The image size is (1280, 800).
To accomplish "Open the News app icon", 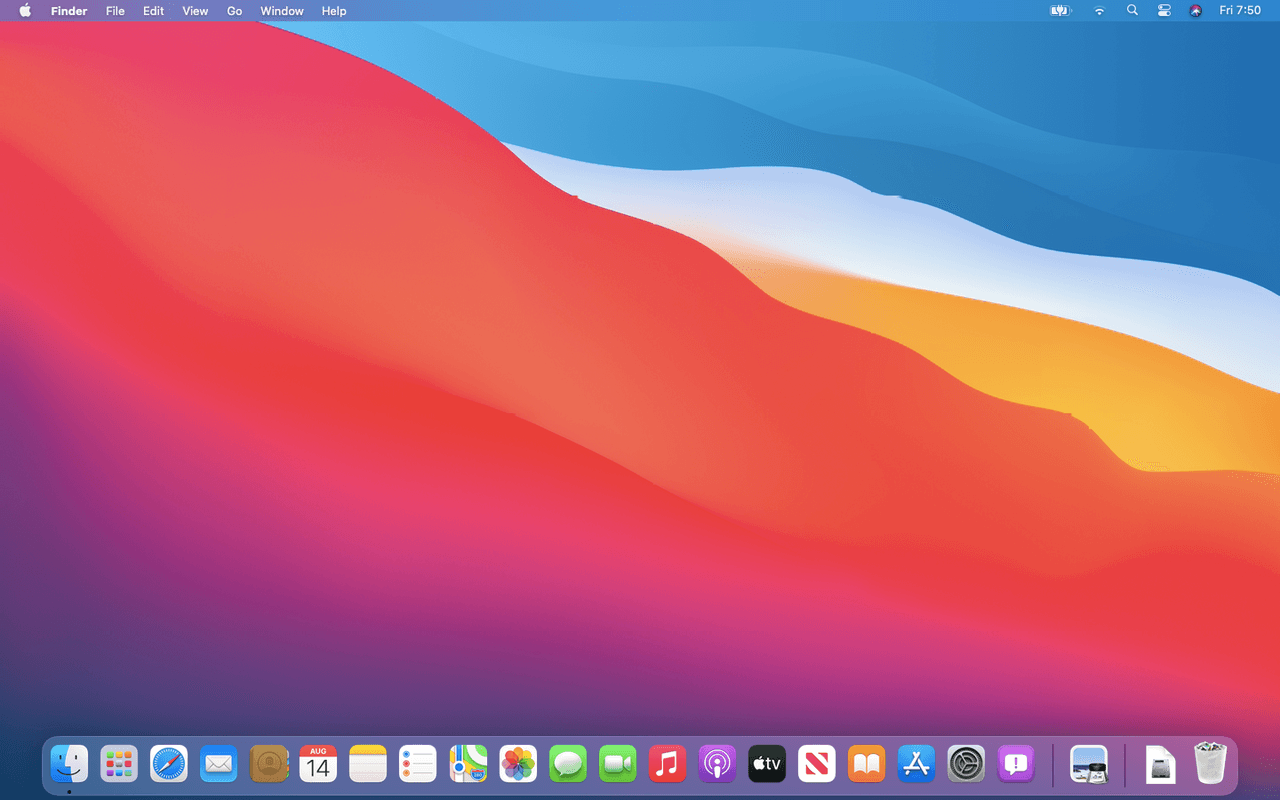I will [817, 765].
